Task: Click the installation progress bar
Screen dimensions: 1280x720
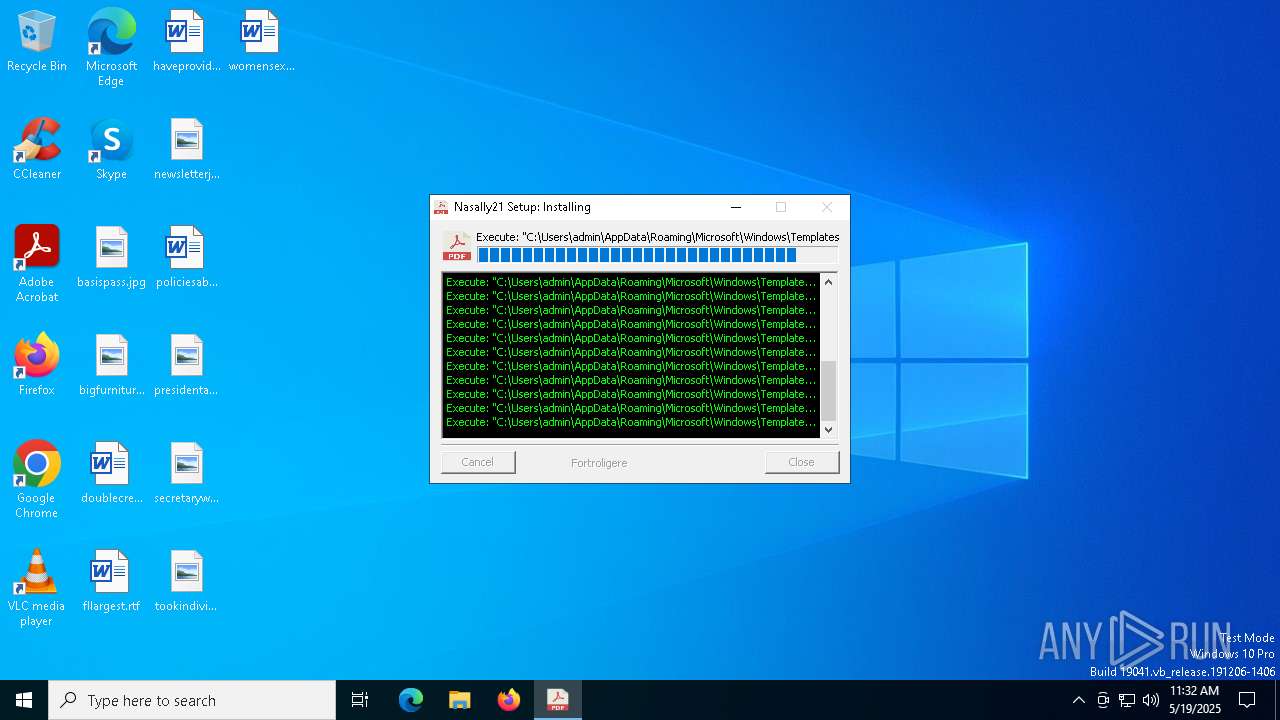Action: (x=657, y=255)
